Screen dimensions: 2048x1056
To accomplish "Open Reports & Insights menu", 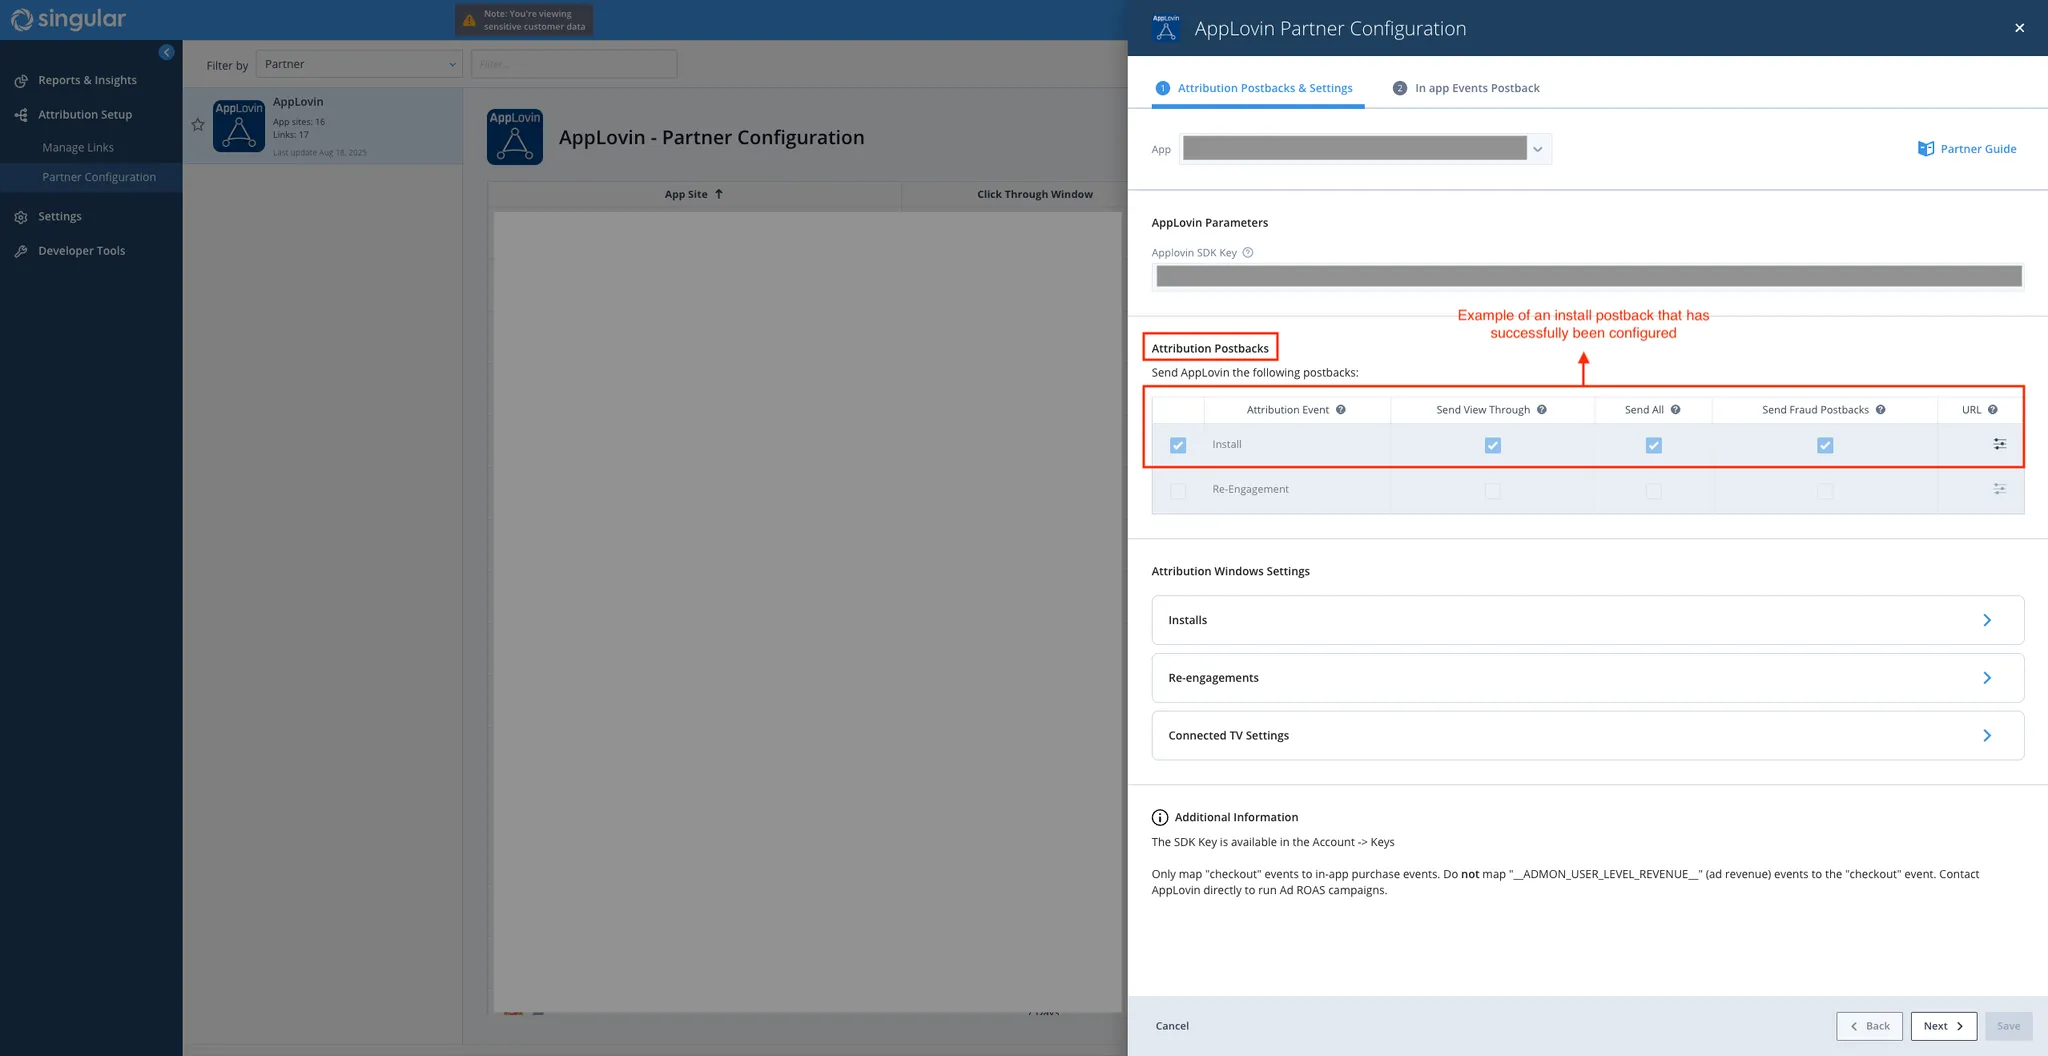I will 87,81.
